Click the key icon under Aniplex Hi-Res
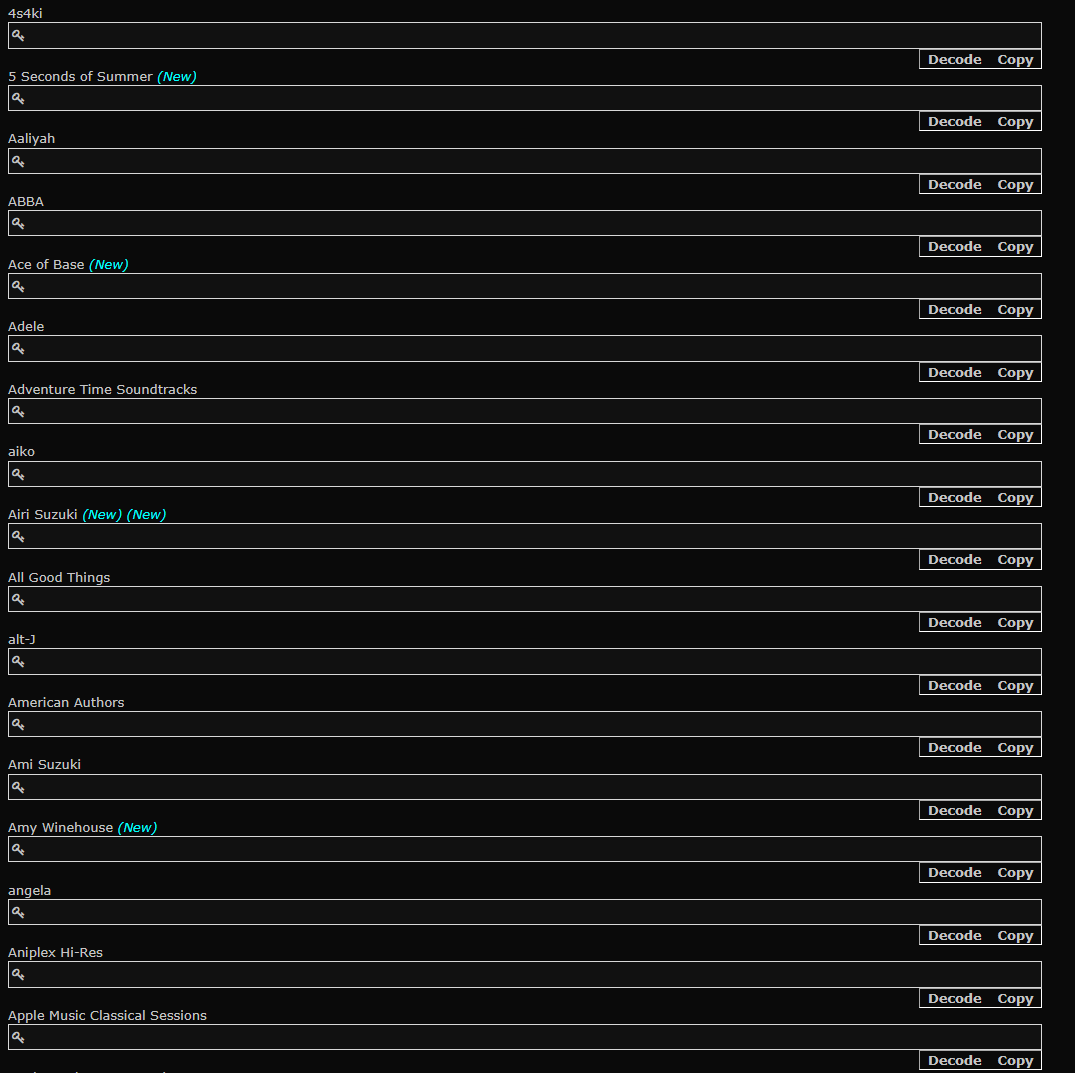The image size is (1075, 1073). (19, 974)
